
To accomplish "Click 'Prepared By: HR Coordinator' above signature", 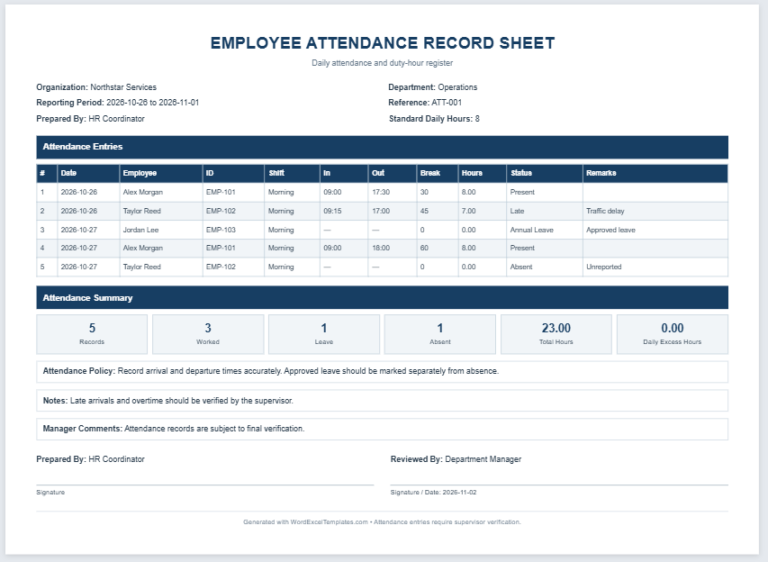I will 90,460.
